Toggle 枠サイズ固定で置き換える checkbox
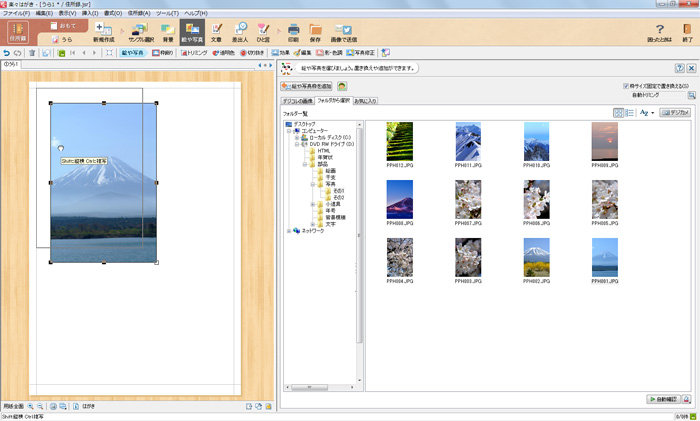 tap(626, 86)
